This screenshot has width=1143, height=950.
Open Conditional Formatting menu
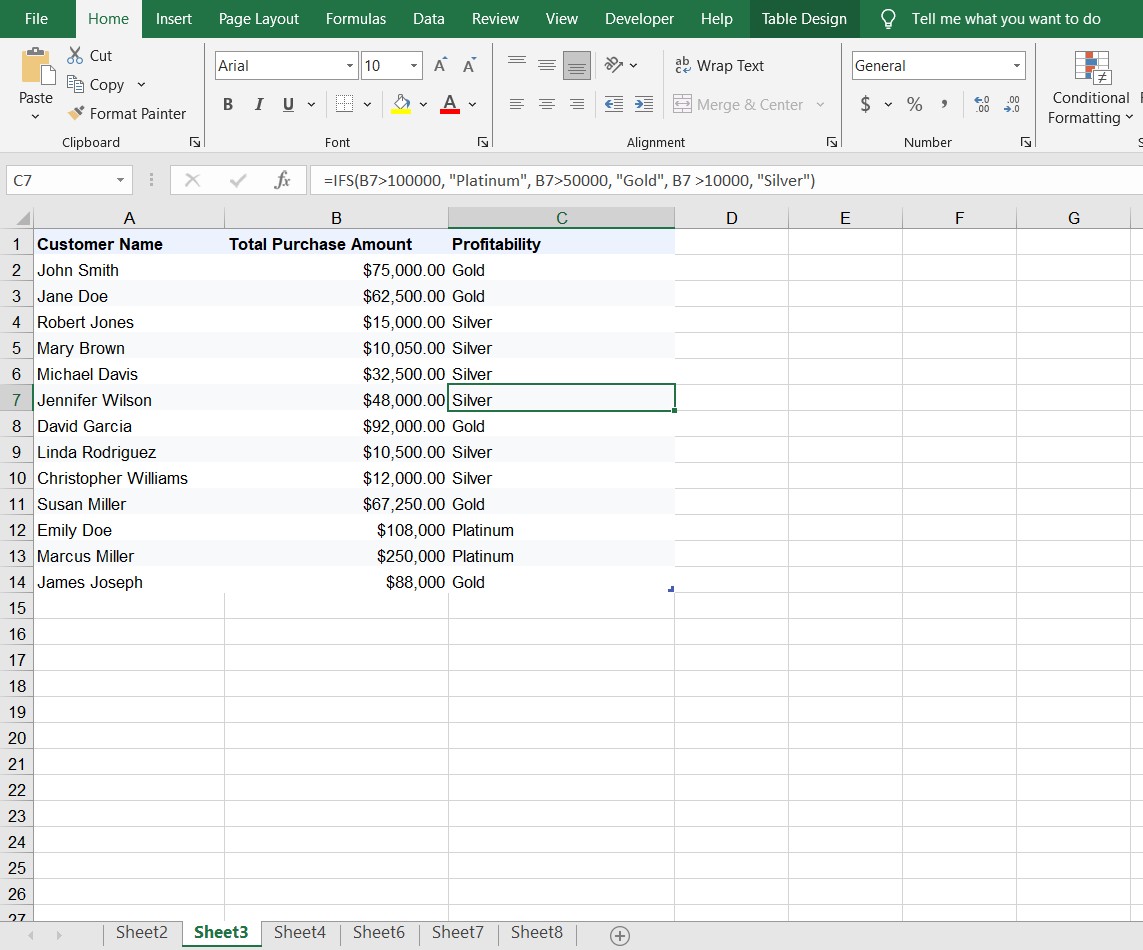pos(1091,87)
